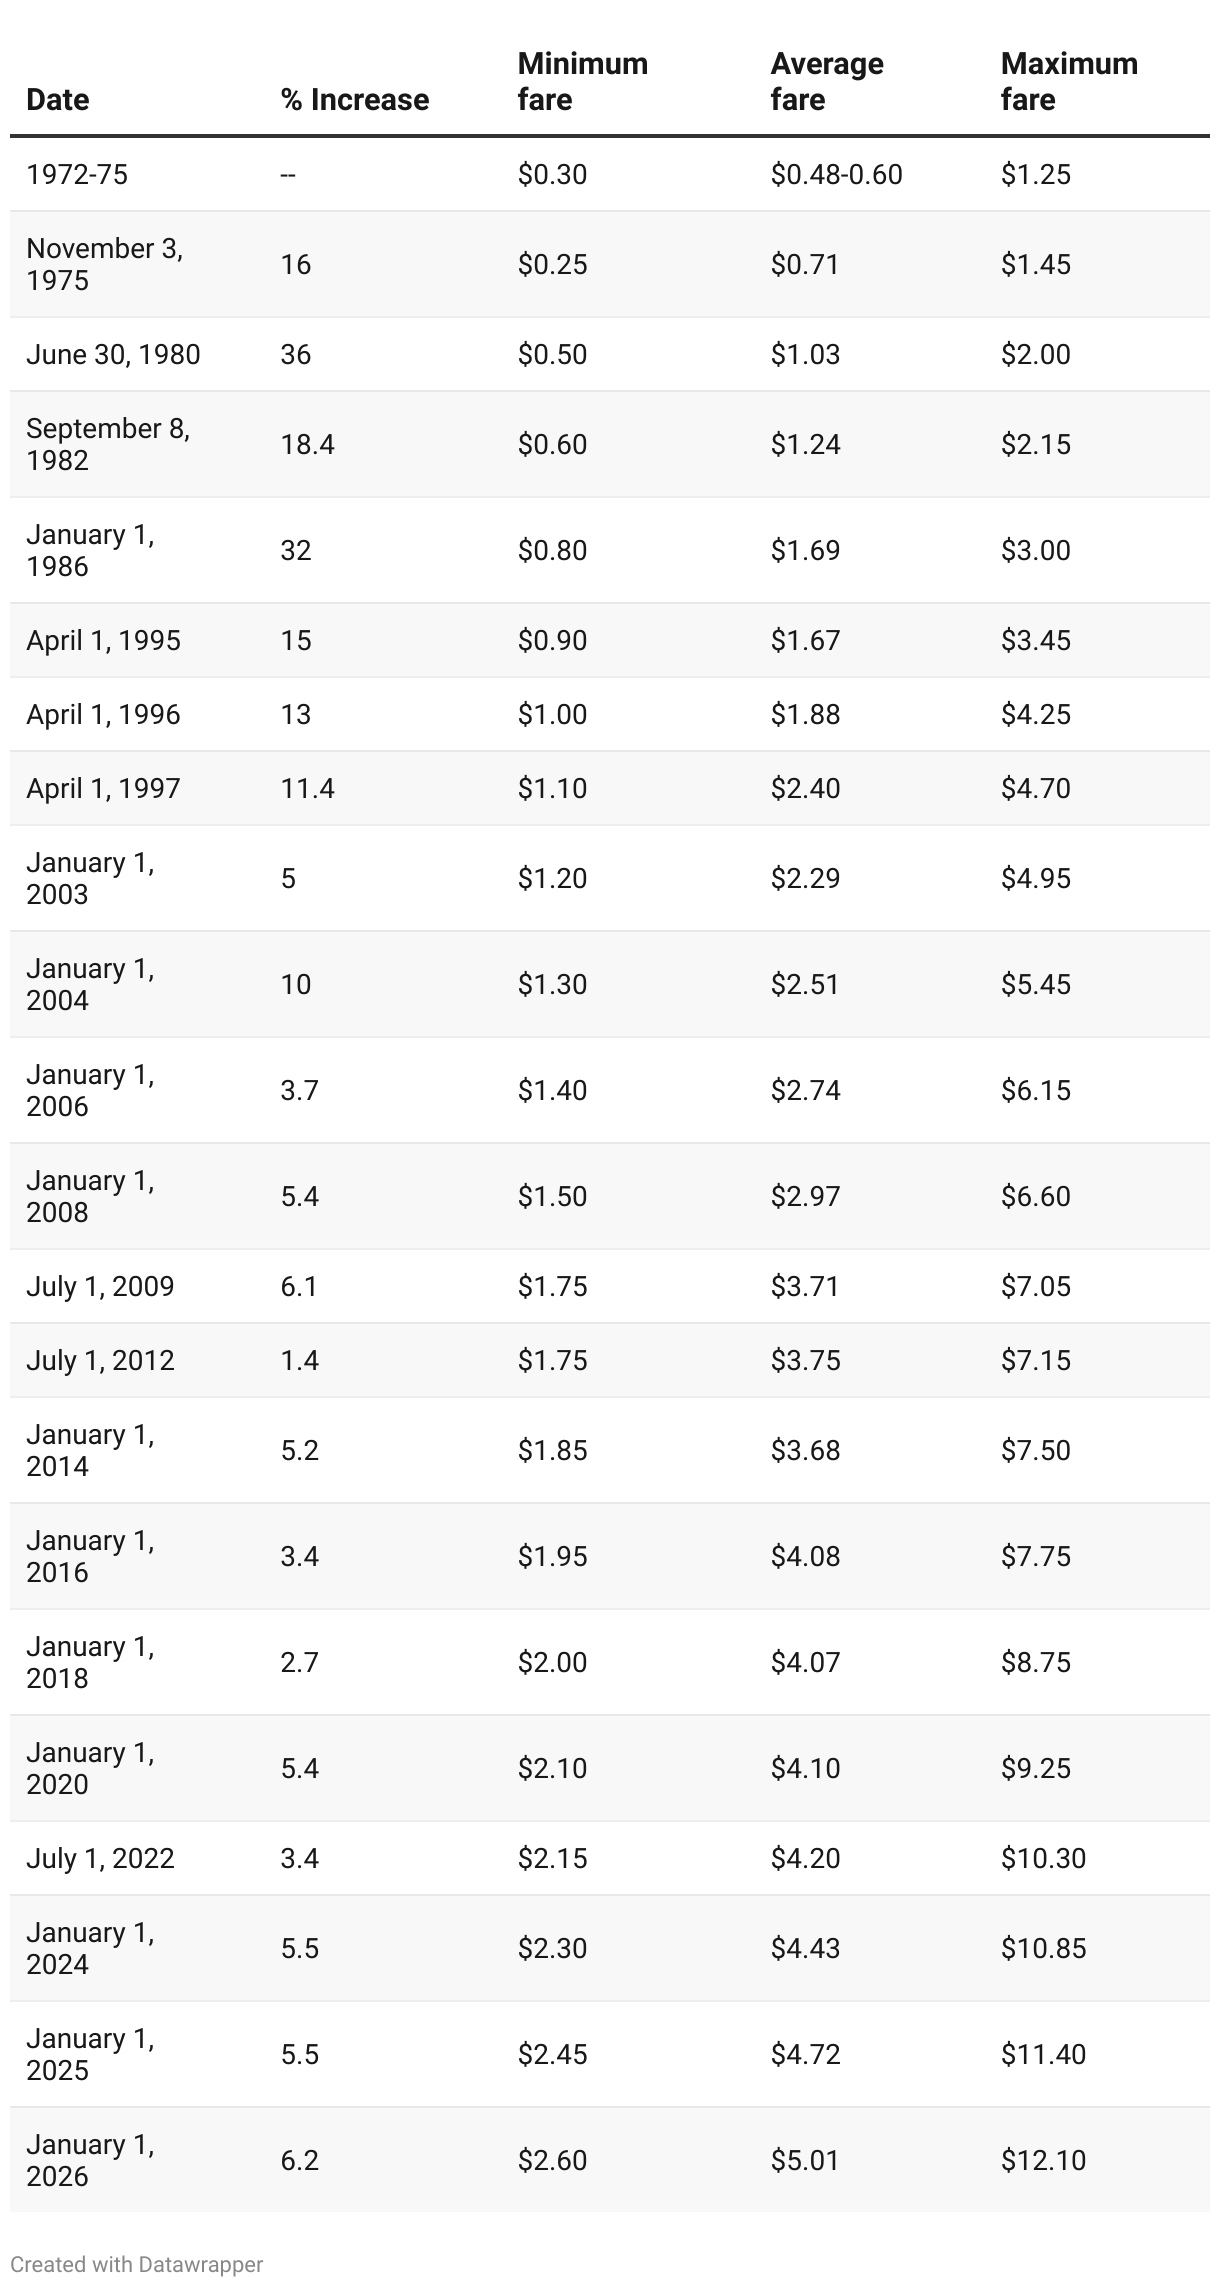
Task: Select the June 30, 1980 row date
Action: [x=113, y=355]
